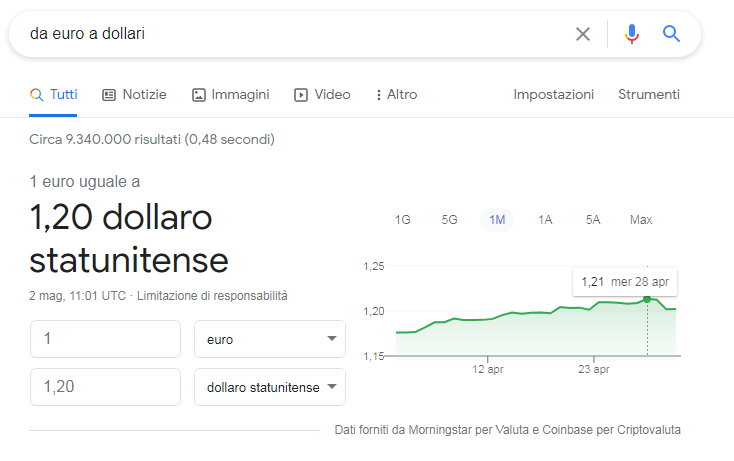
Task: Switch to the Immagini tab
Action: (230, 95)
